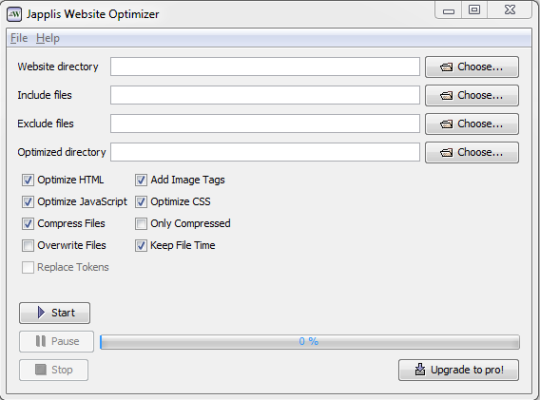
Task: Click the Exclude files input field
Action: coord(265,124)
